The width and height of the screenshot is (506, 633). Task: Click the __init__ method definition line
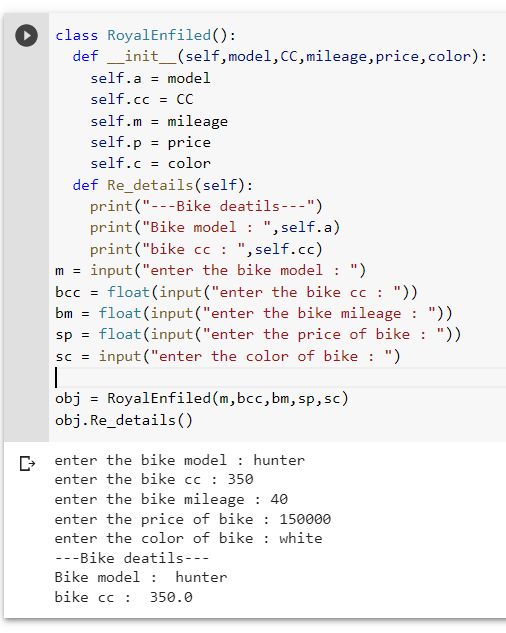tap(280, 57)
